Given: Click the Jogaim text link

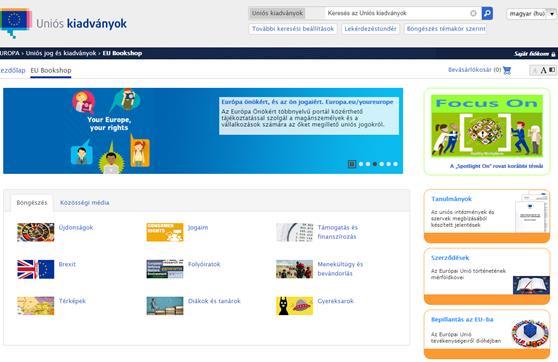Looking at the screenshot, I should tap(198, 227).
